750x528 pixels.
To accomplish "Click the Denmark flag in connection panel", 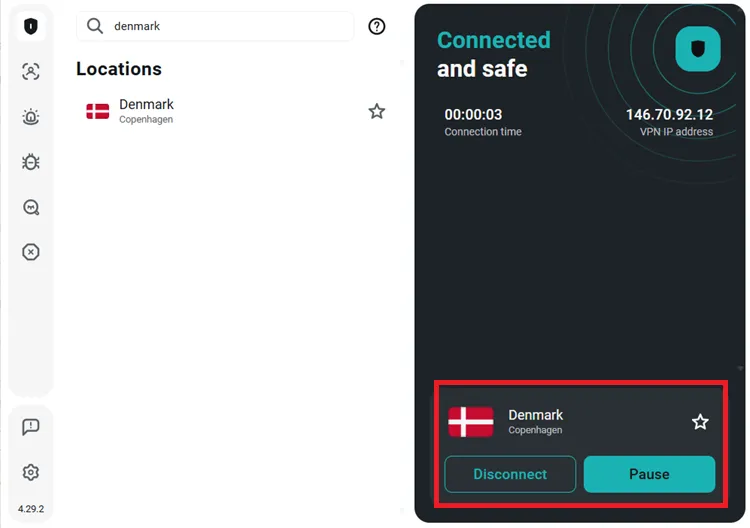I will [471, 422].
